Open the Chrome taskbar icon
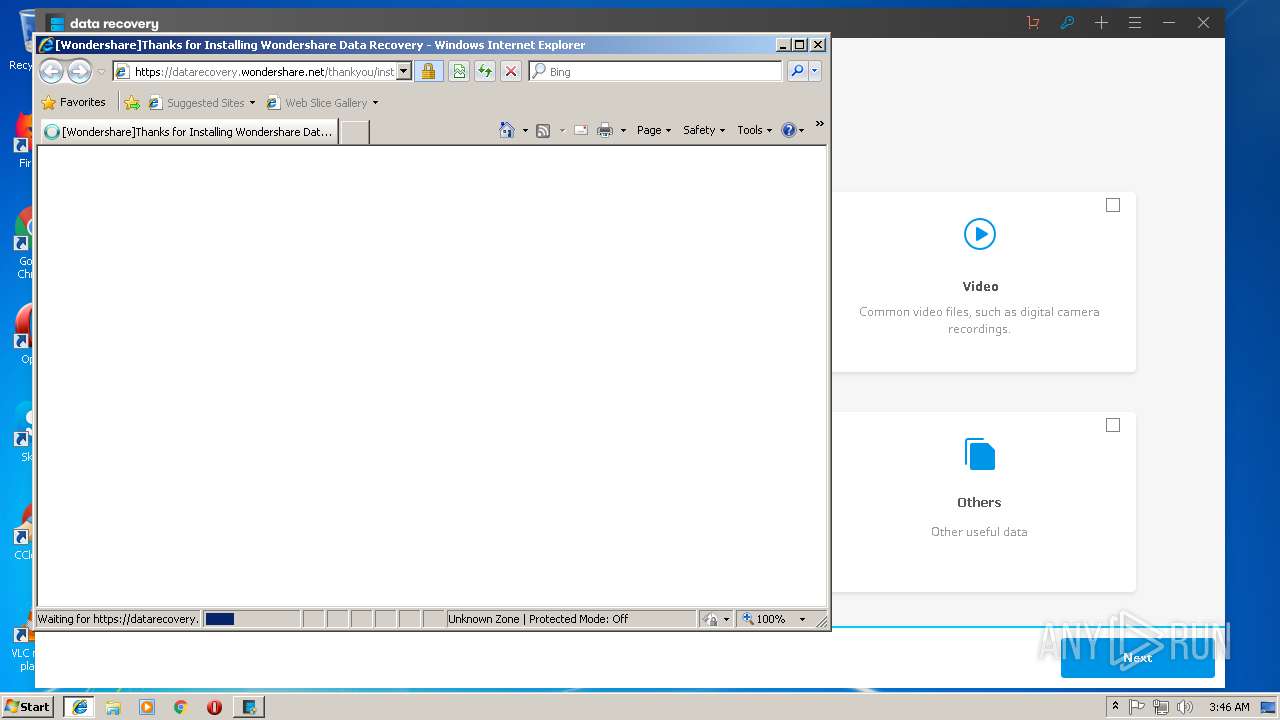The width and height of the screenshot is (1280, 720). tap(180, 707)
